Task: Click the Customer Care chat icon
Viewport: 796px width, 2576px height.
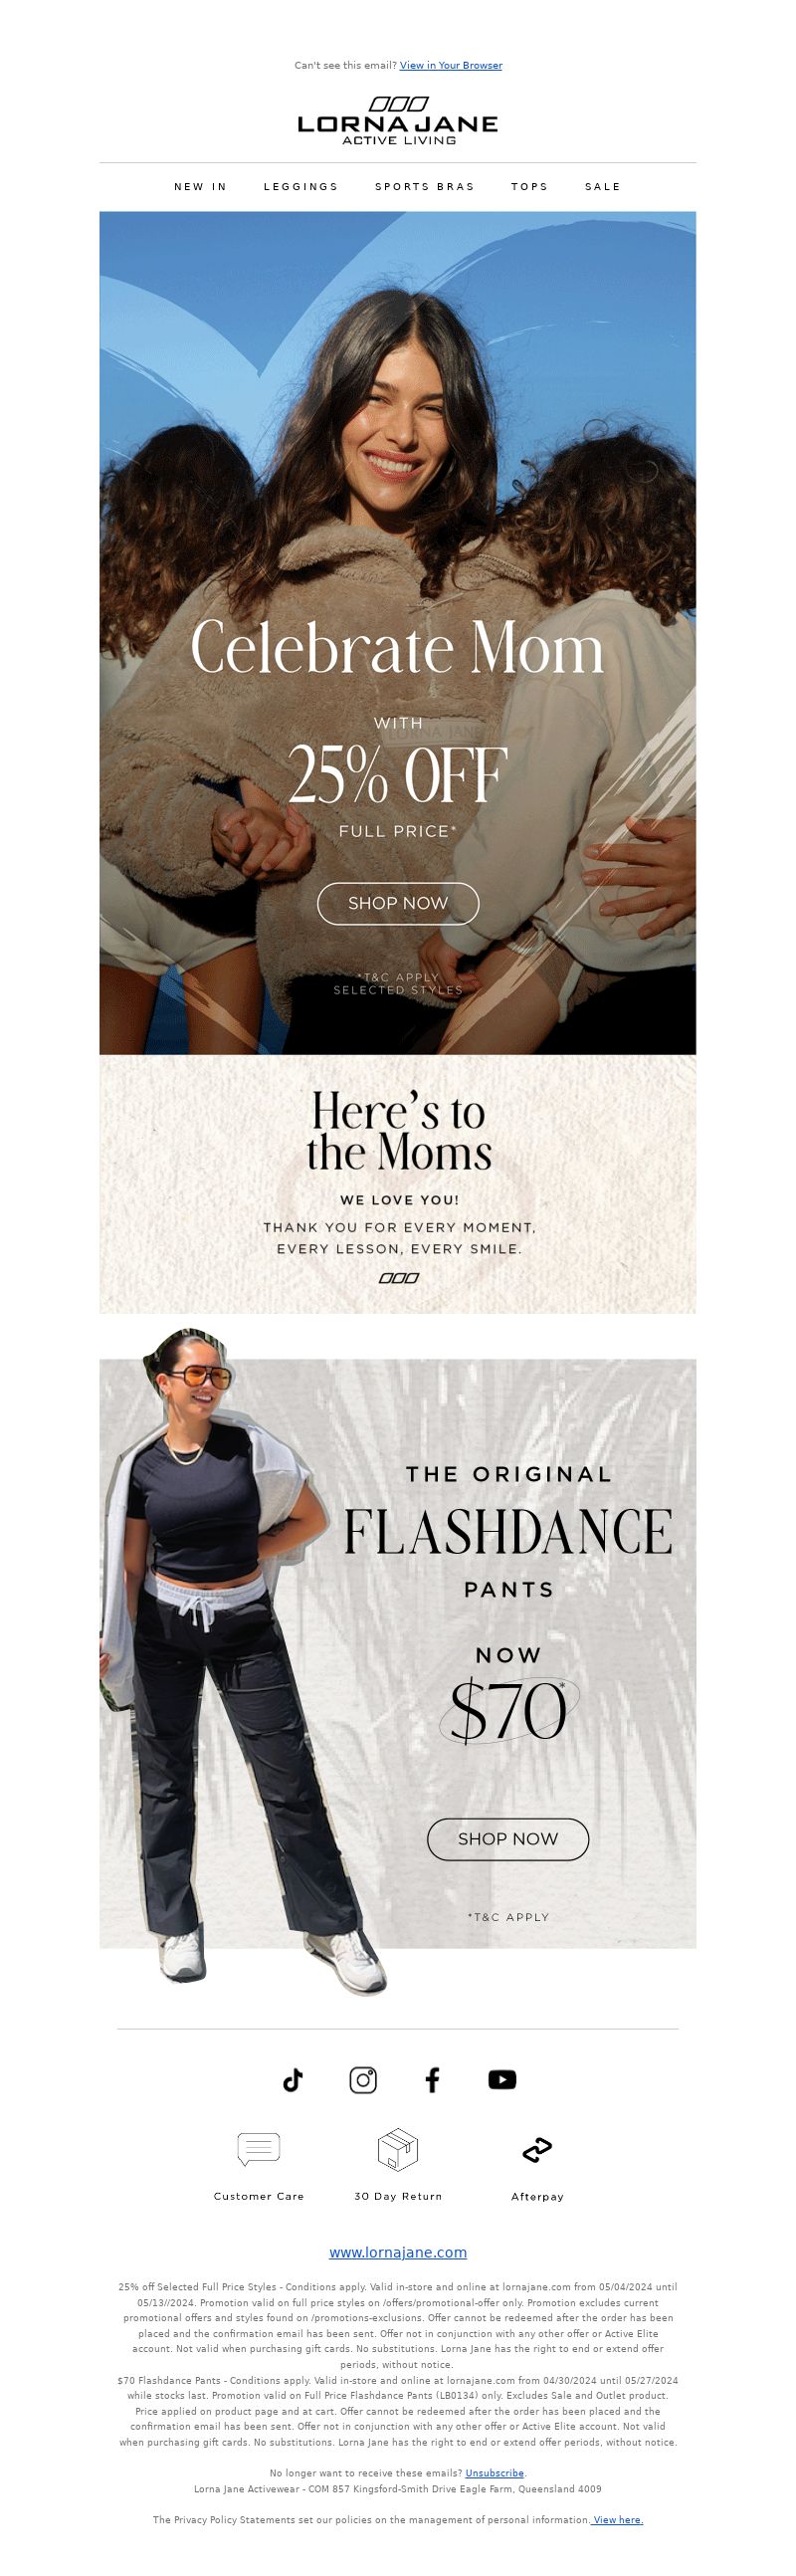Action: (258, 2149)
